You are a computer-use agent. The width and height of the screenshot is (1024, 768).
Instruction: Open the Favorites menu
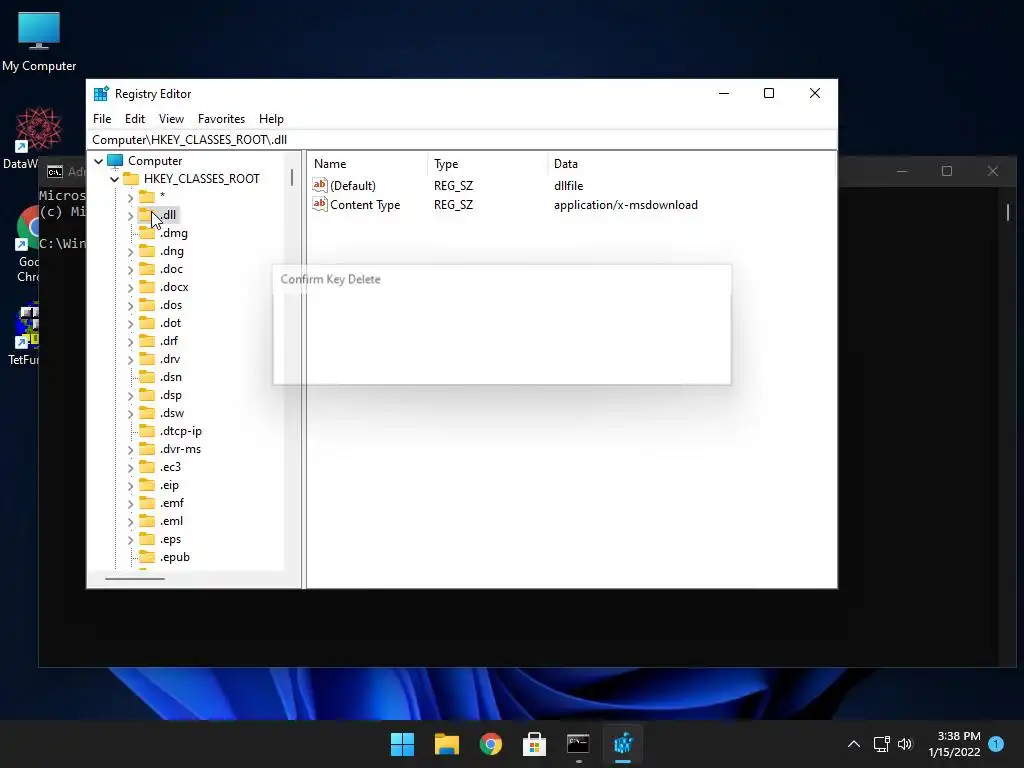[x=221, y=119]
